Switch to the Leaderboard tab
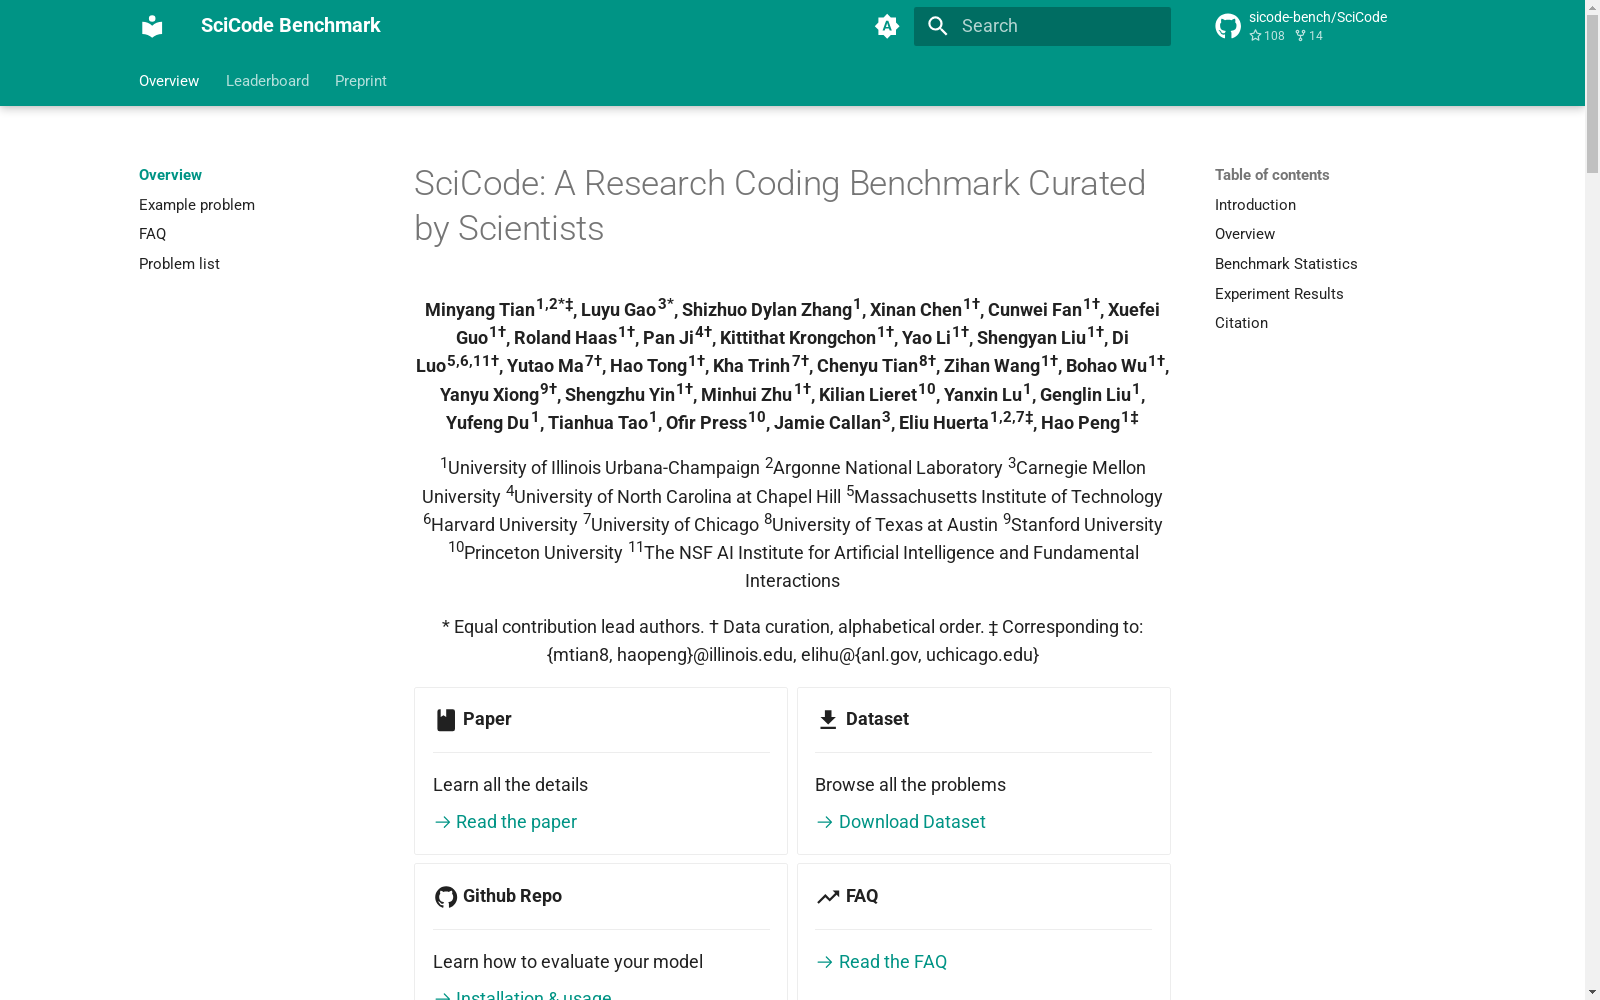 (267, 81)
